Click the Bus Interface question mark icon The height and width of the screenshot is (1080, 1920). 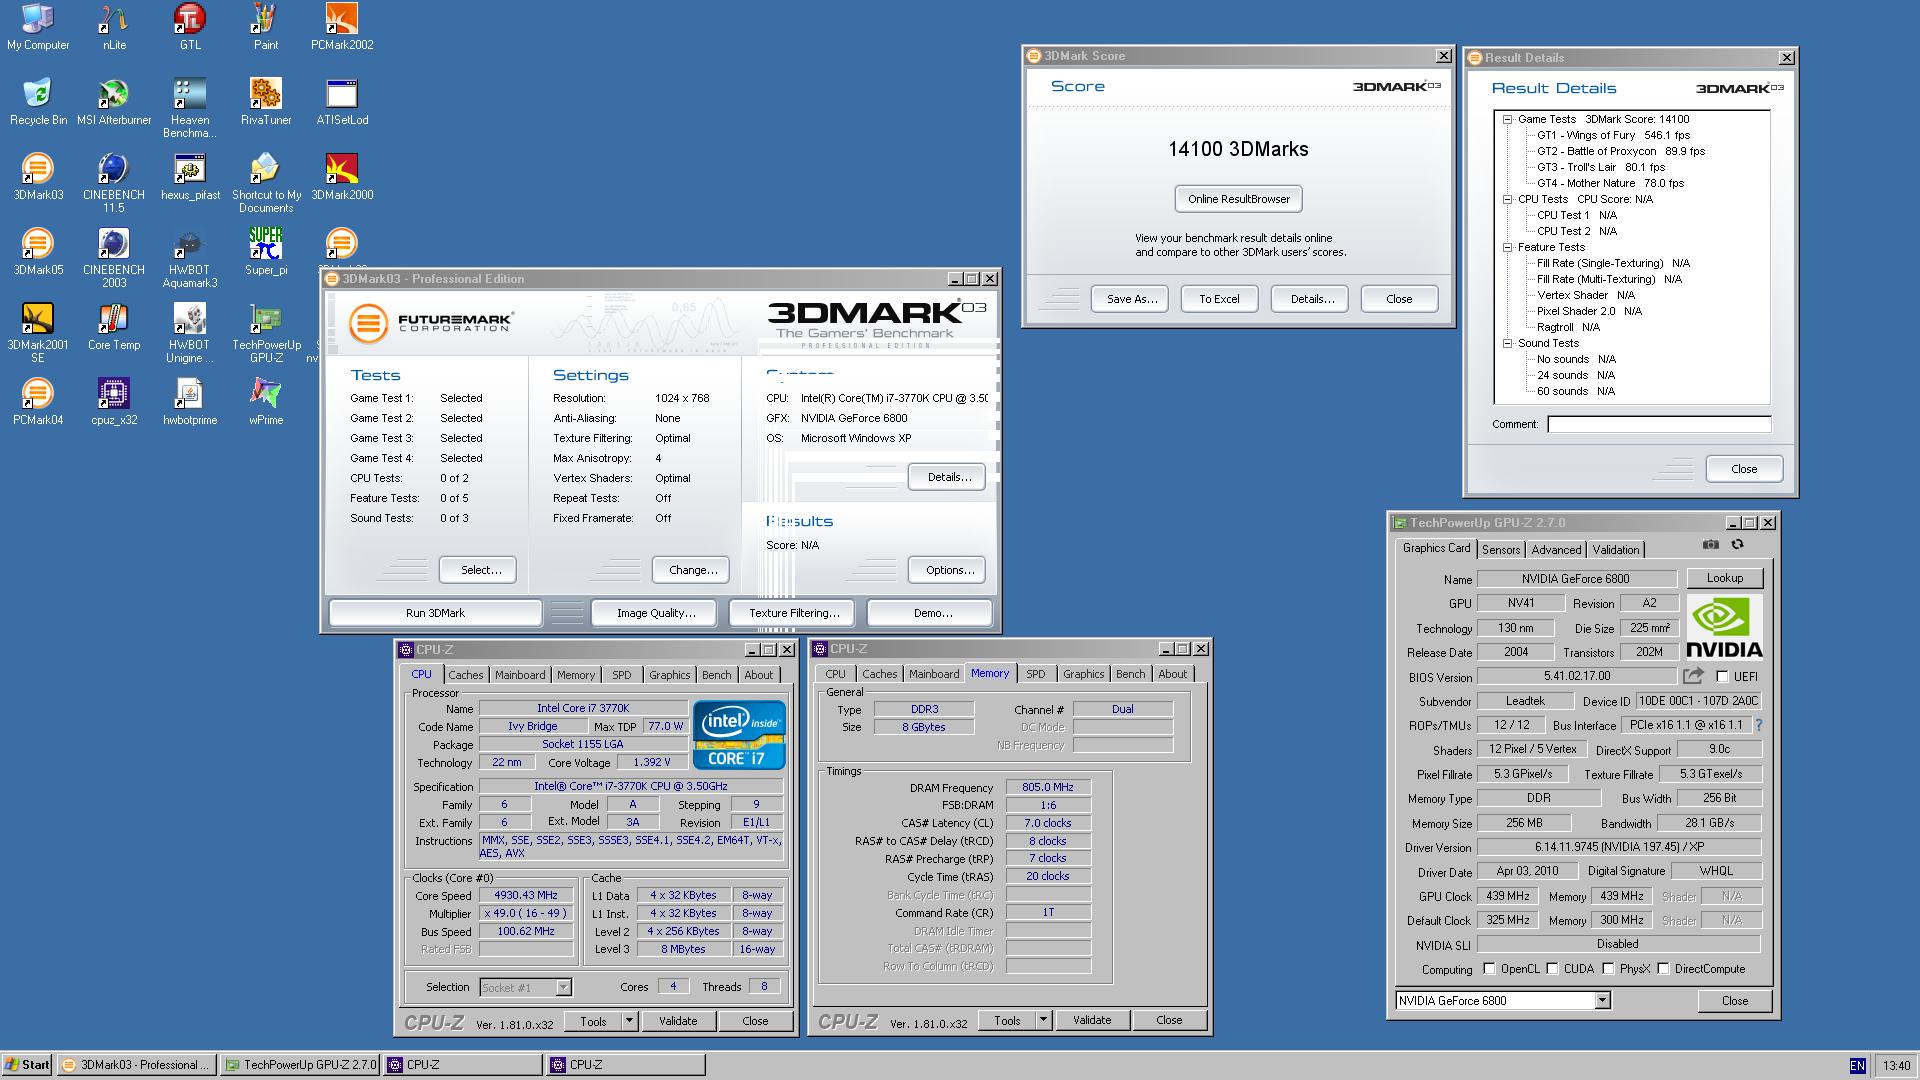tap(1759, 725)
